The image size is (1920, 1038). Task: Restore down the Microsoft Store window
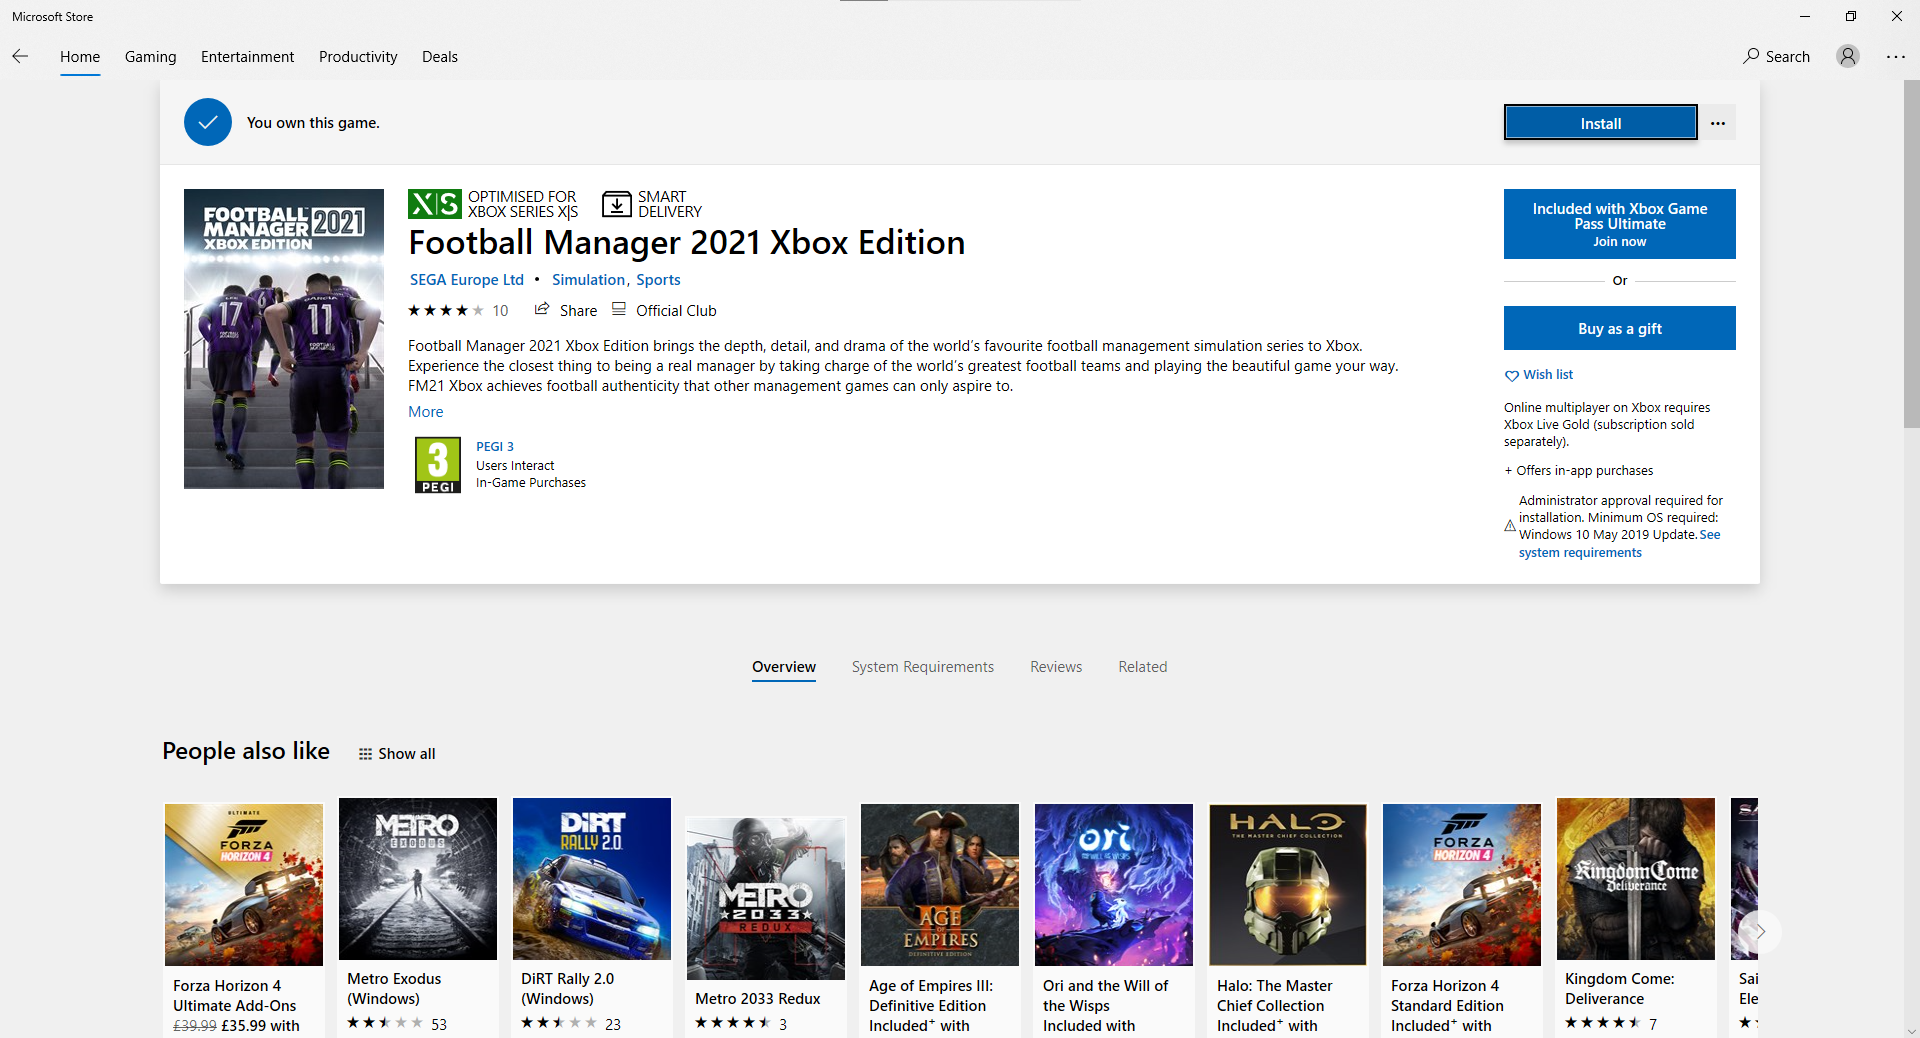point(1851,16)
